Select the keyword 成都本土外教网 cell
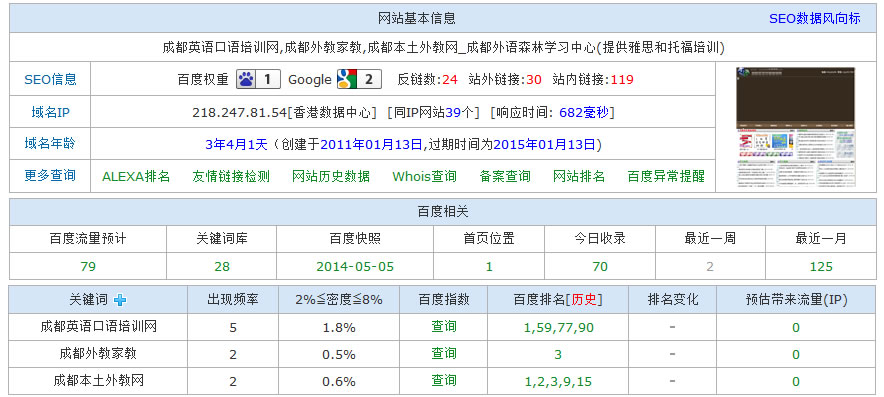 [98, 381]
